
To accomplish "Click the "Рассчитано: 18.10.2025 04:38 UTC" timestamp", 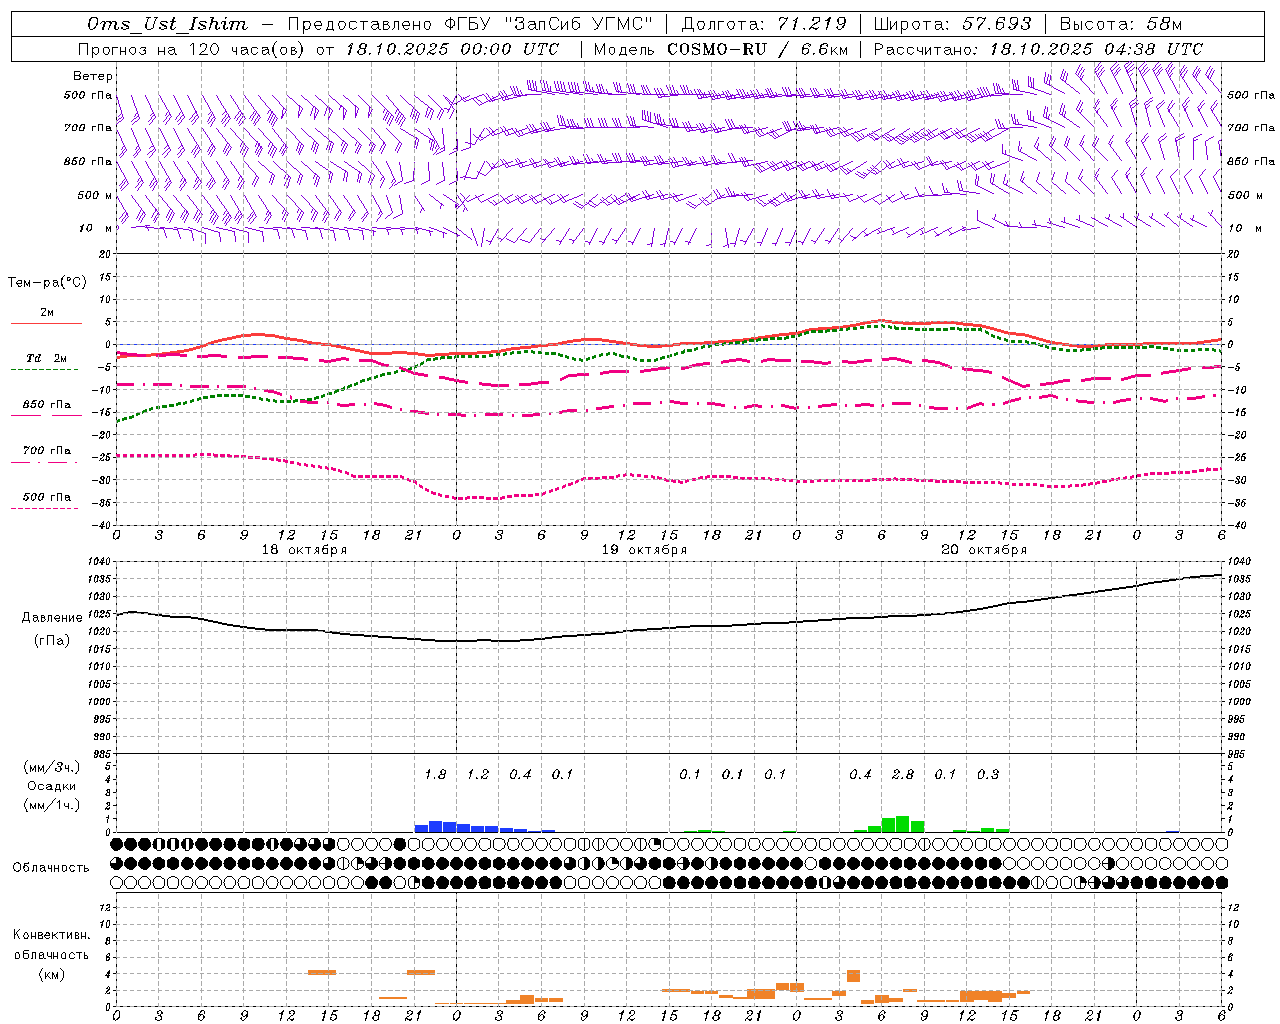I will pos(1038,49).
